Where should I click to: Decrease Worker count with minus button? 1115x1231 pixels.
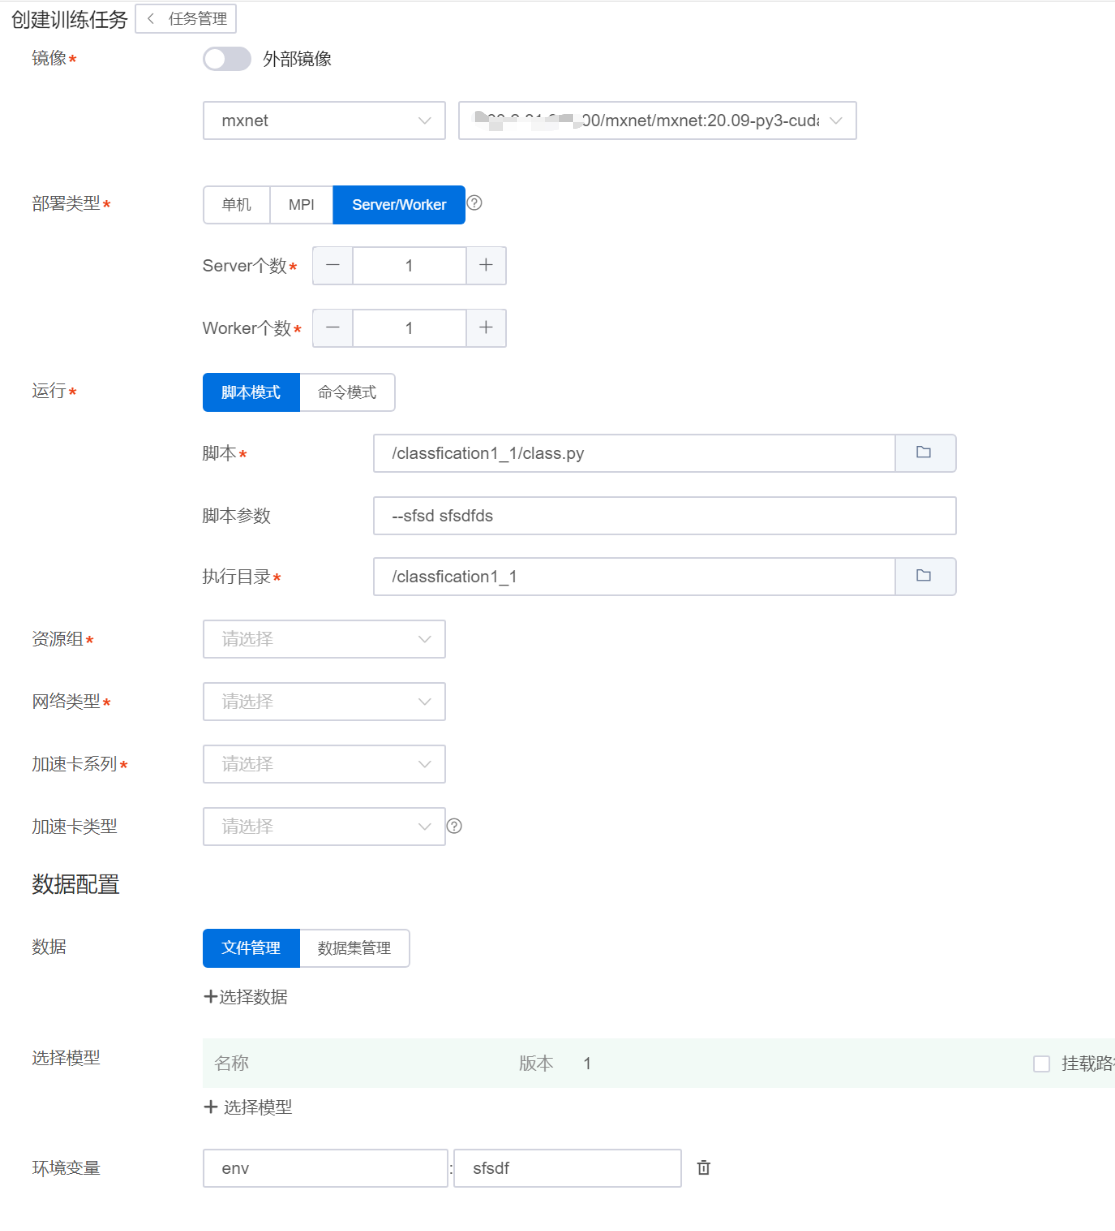click(x=333, y=328)
